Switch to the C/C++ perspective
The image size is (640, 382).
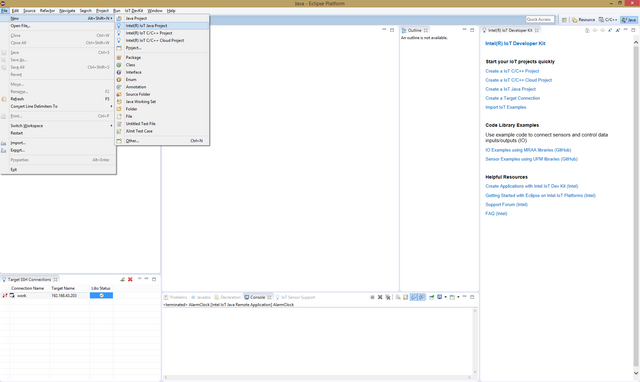[608, 20]
